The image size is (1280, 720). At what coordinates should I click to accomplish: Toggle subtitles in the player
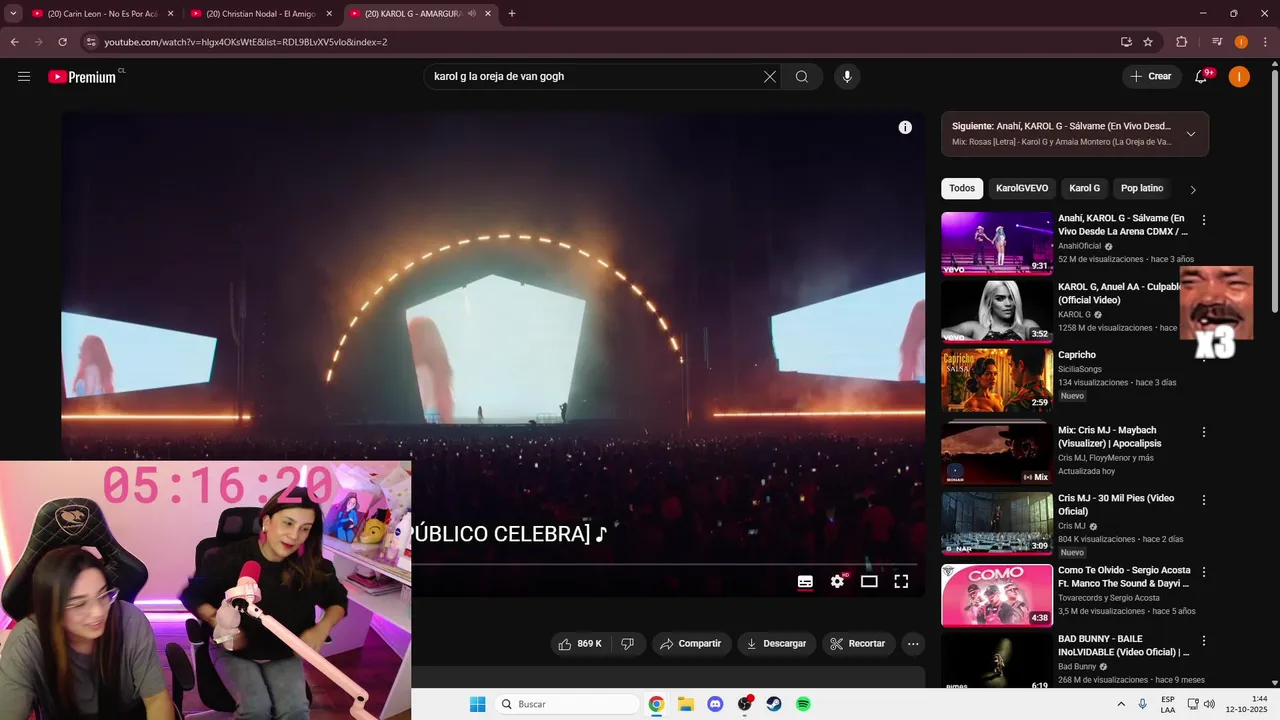(805, 581)
